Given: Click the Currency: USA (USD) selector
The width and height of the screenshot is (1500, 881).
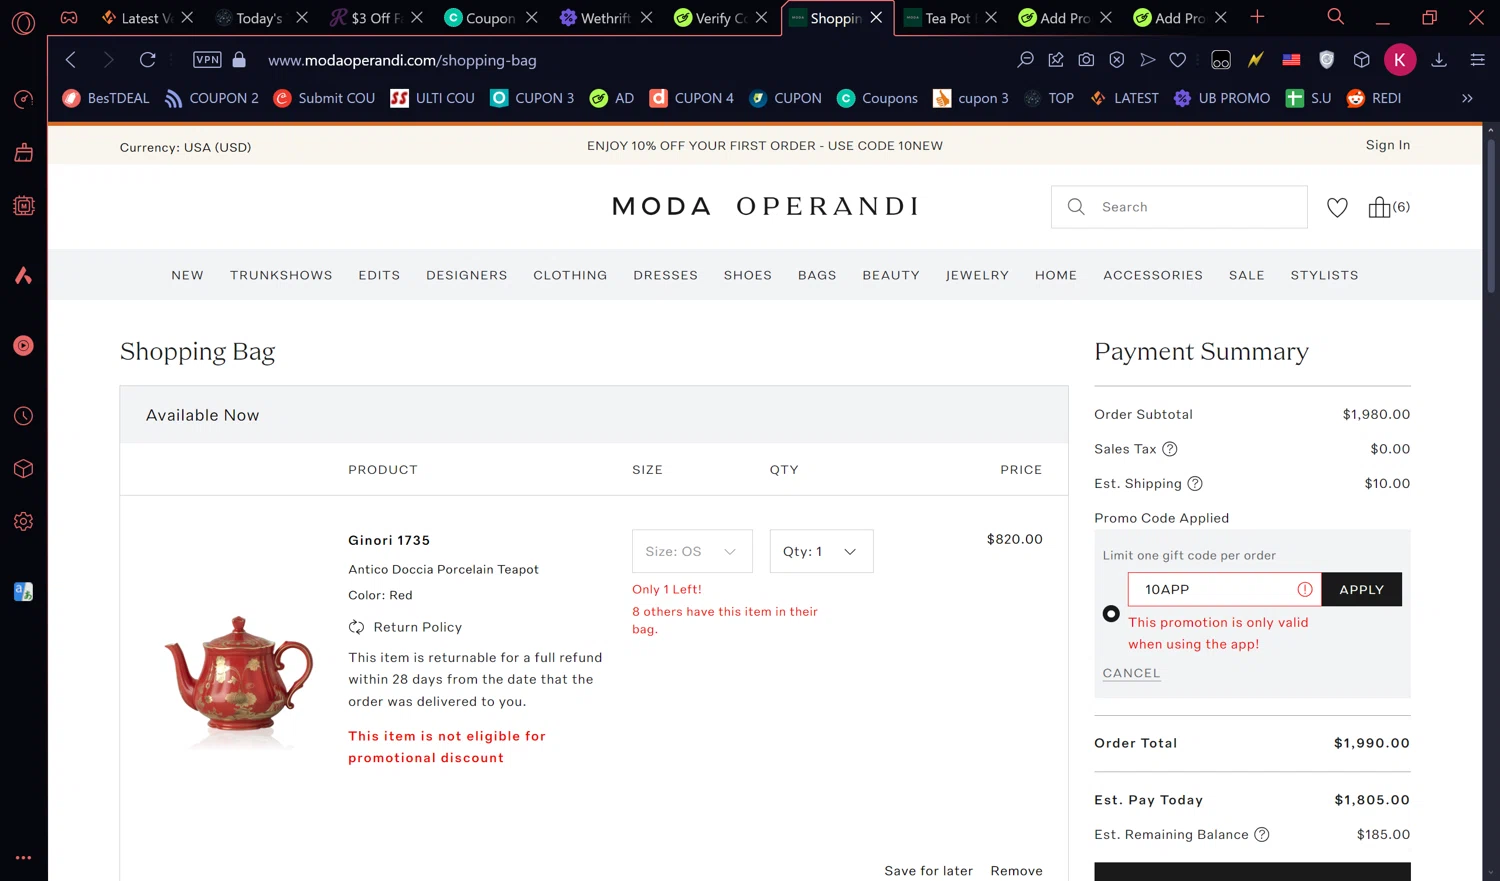Looking at the screenshot, I should (x=185, y=147).
